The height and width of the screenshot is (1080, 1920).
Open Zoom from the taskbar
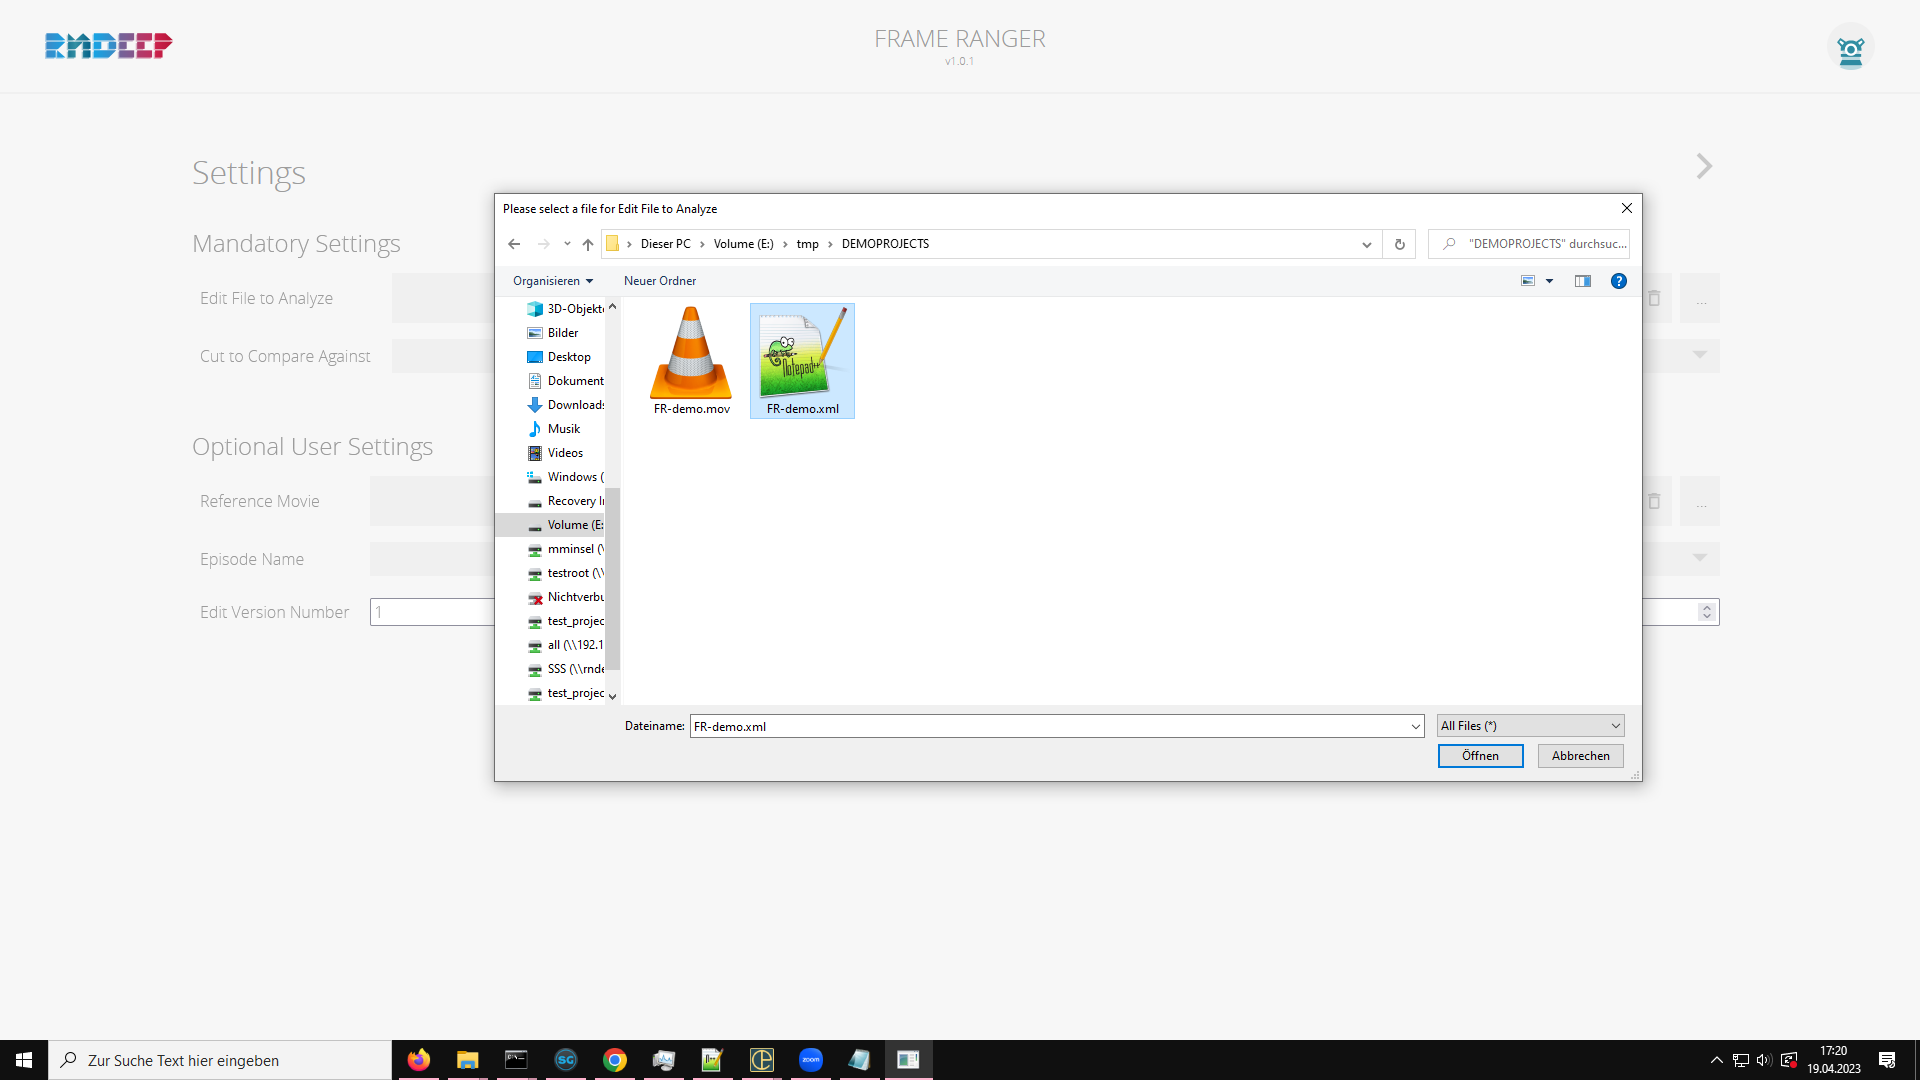(810, 1060)
